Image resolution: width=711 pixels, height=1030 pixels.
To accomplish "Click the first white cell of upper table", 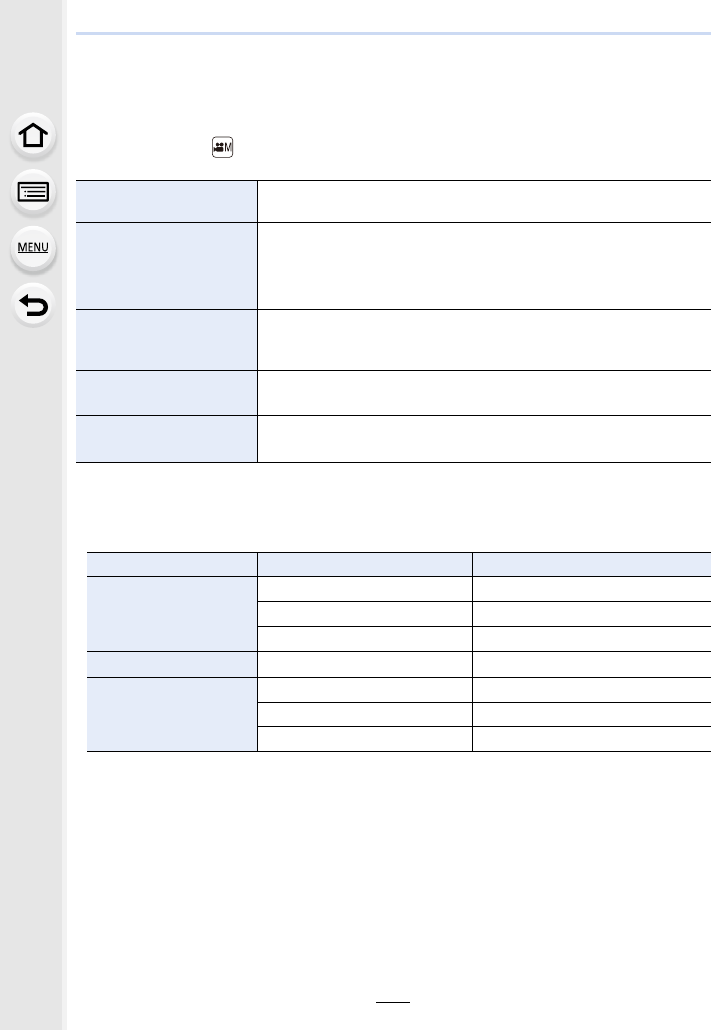I will tap(484, 202).
